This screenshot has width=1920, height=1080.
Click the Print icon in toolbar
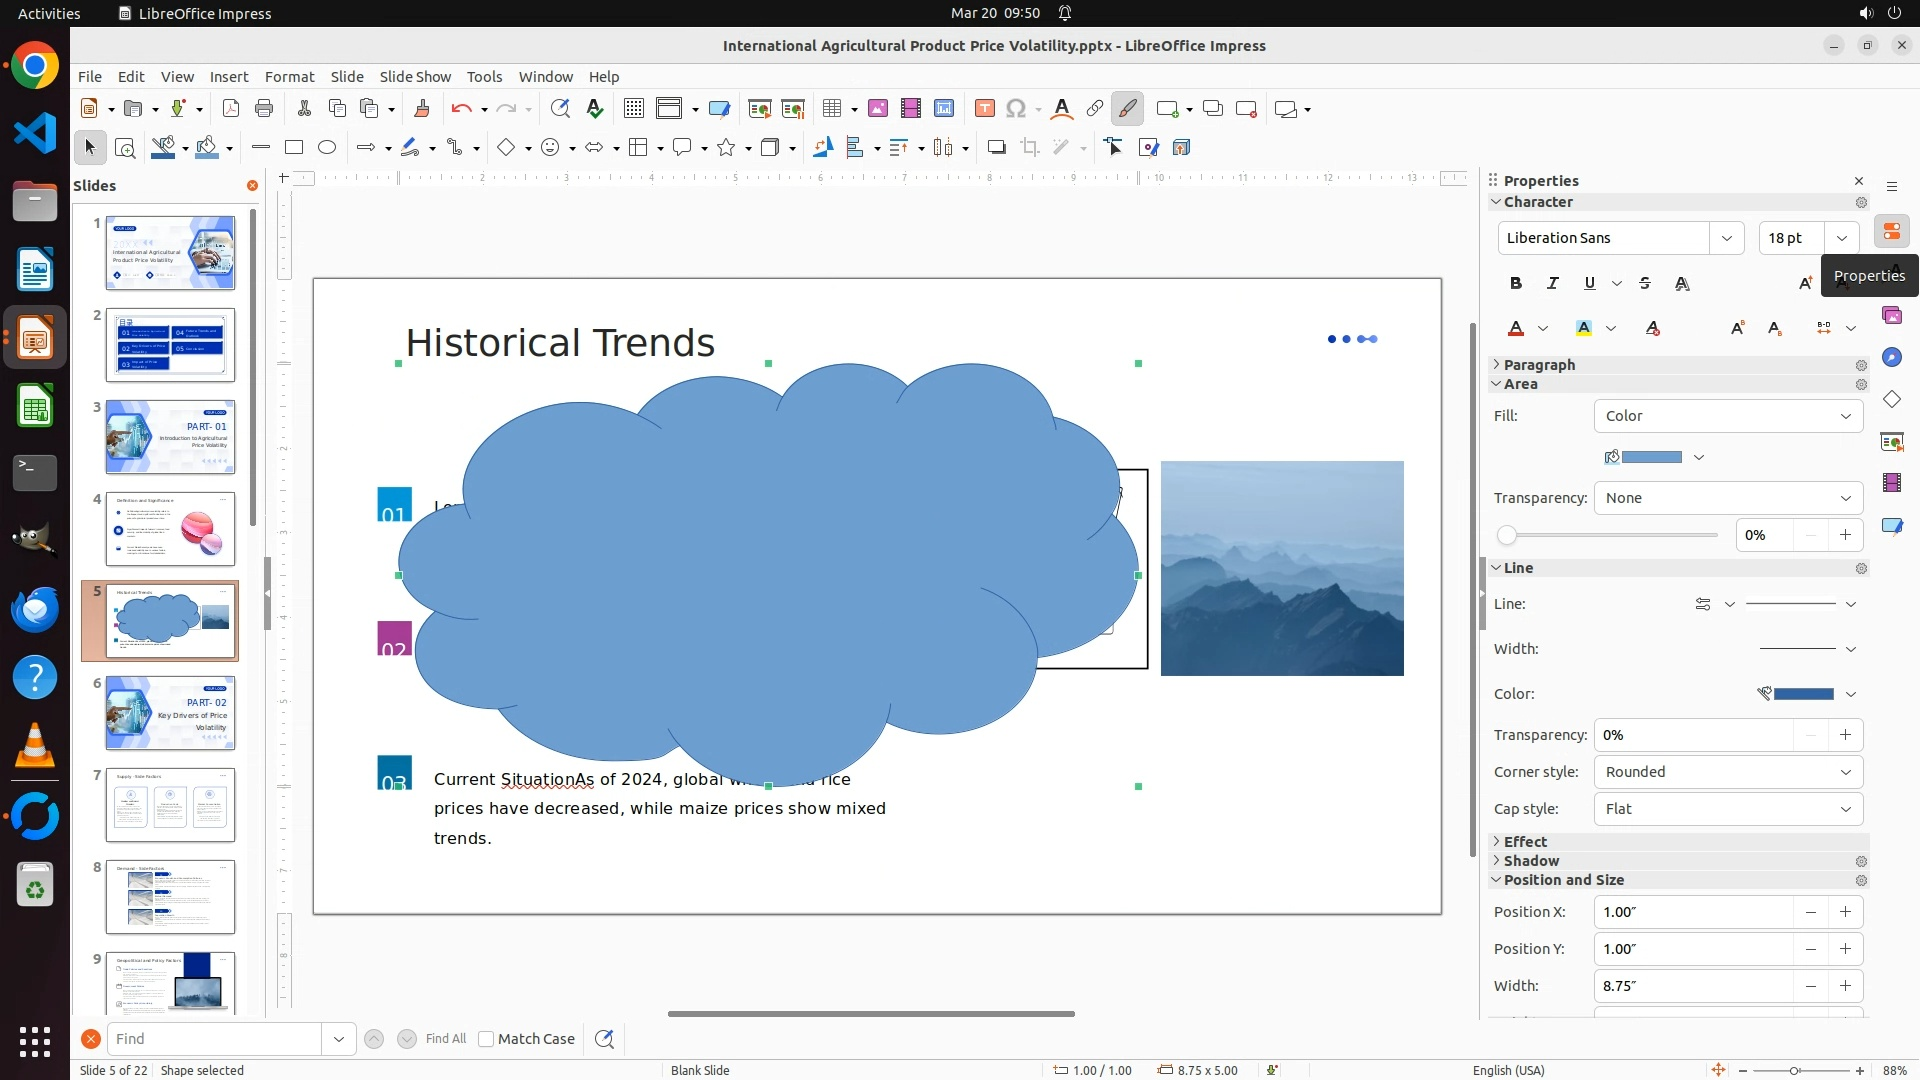point(264,109)
